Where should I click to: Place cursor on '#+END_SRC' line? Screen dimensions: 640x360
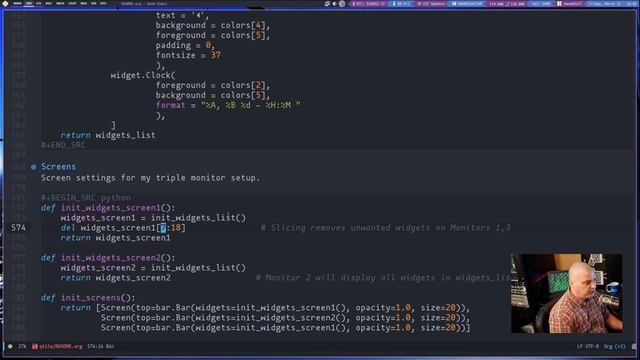pos(63,145)
